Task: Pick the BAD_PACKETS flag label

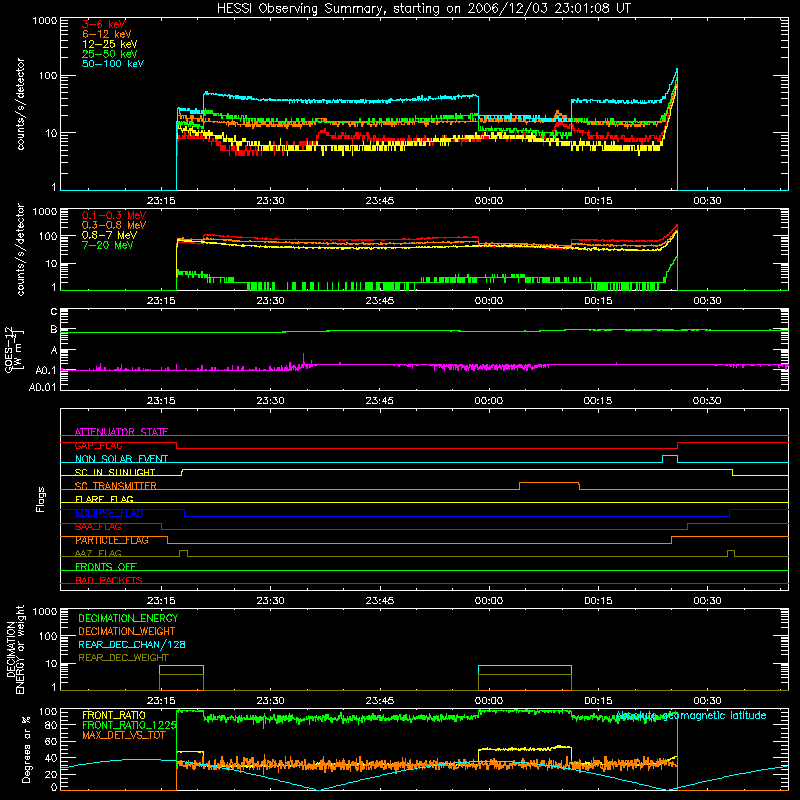Action: [x=109, y=580]
